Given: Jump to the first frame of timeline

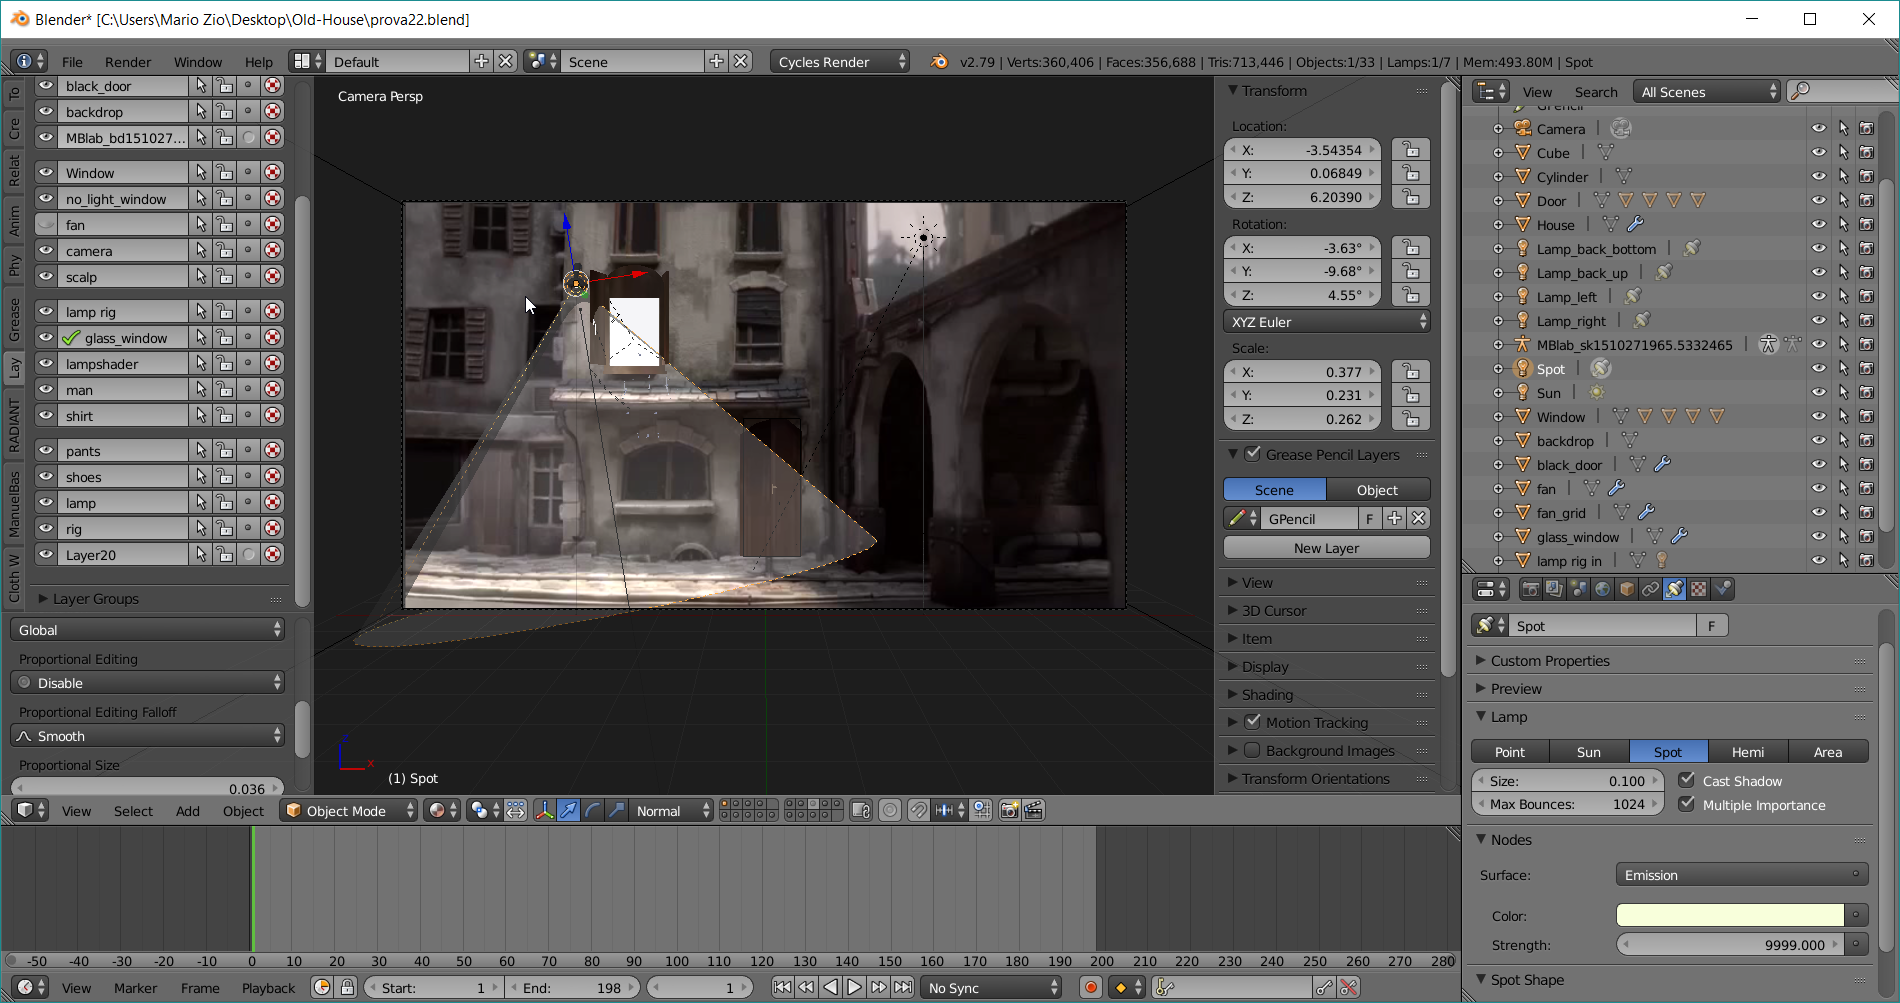Looking at the screenshot, I should (782, 987).
